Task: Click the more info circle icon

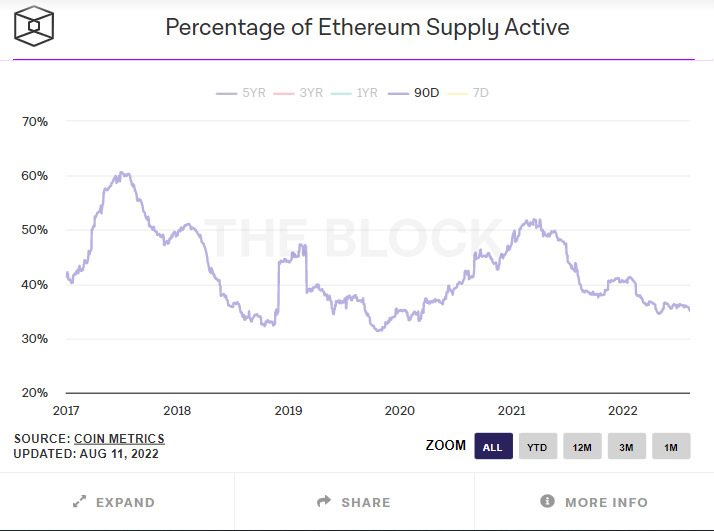Action: (x=547, y=502)
